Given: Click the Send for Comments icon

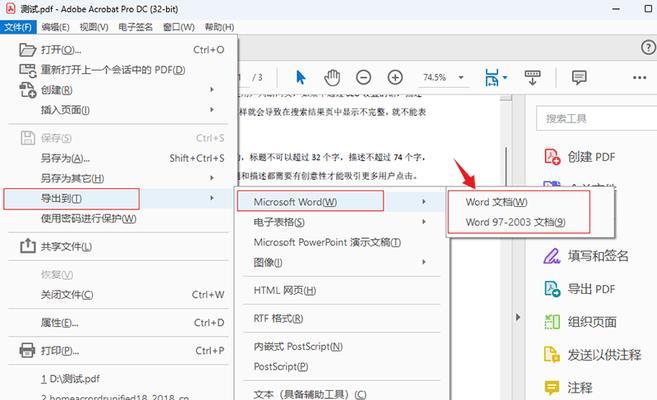Looking at the screenshot, I should 552,354.
